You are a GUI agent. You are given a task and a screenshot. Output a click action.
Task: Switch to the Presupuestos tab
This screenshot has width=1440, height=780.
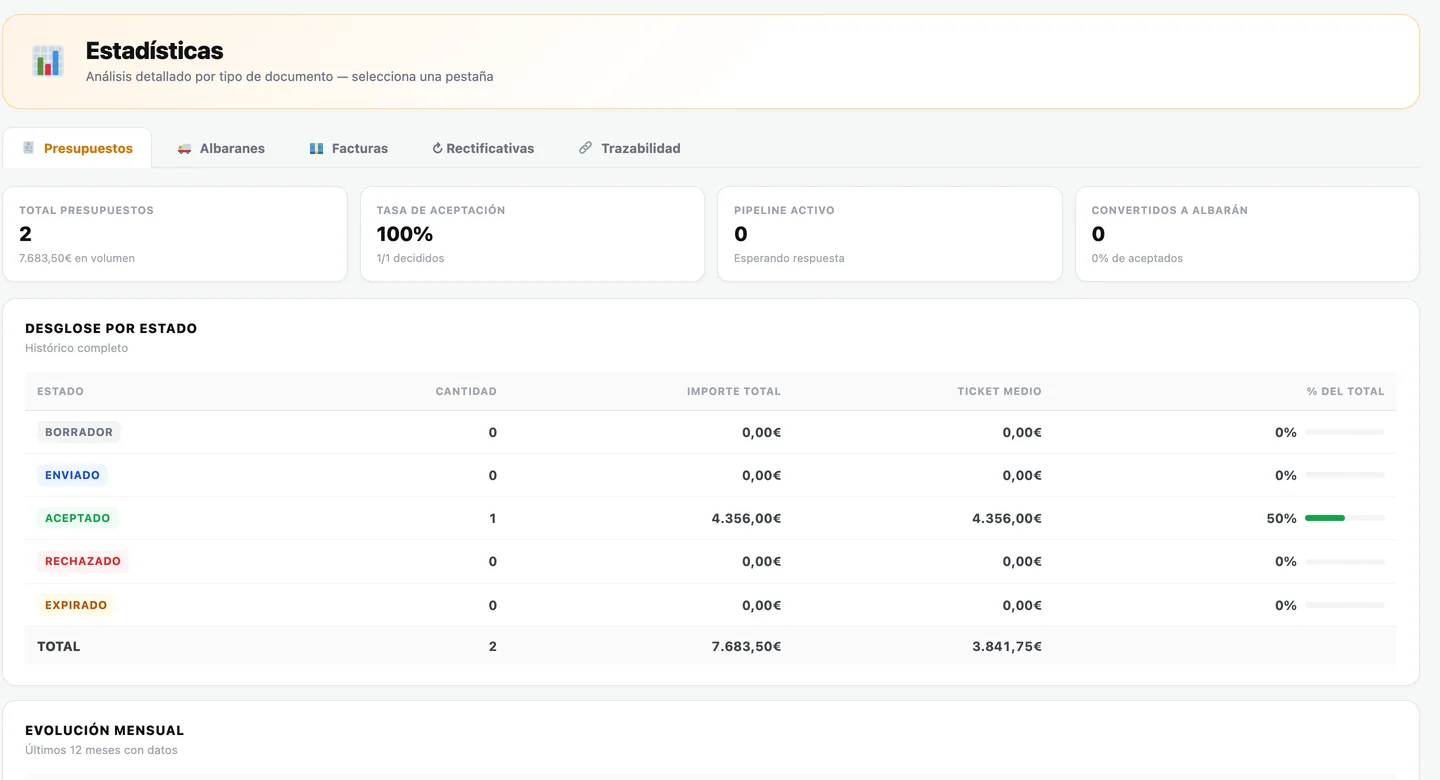coord(77,148)
